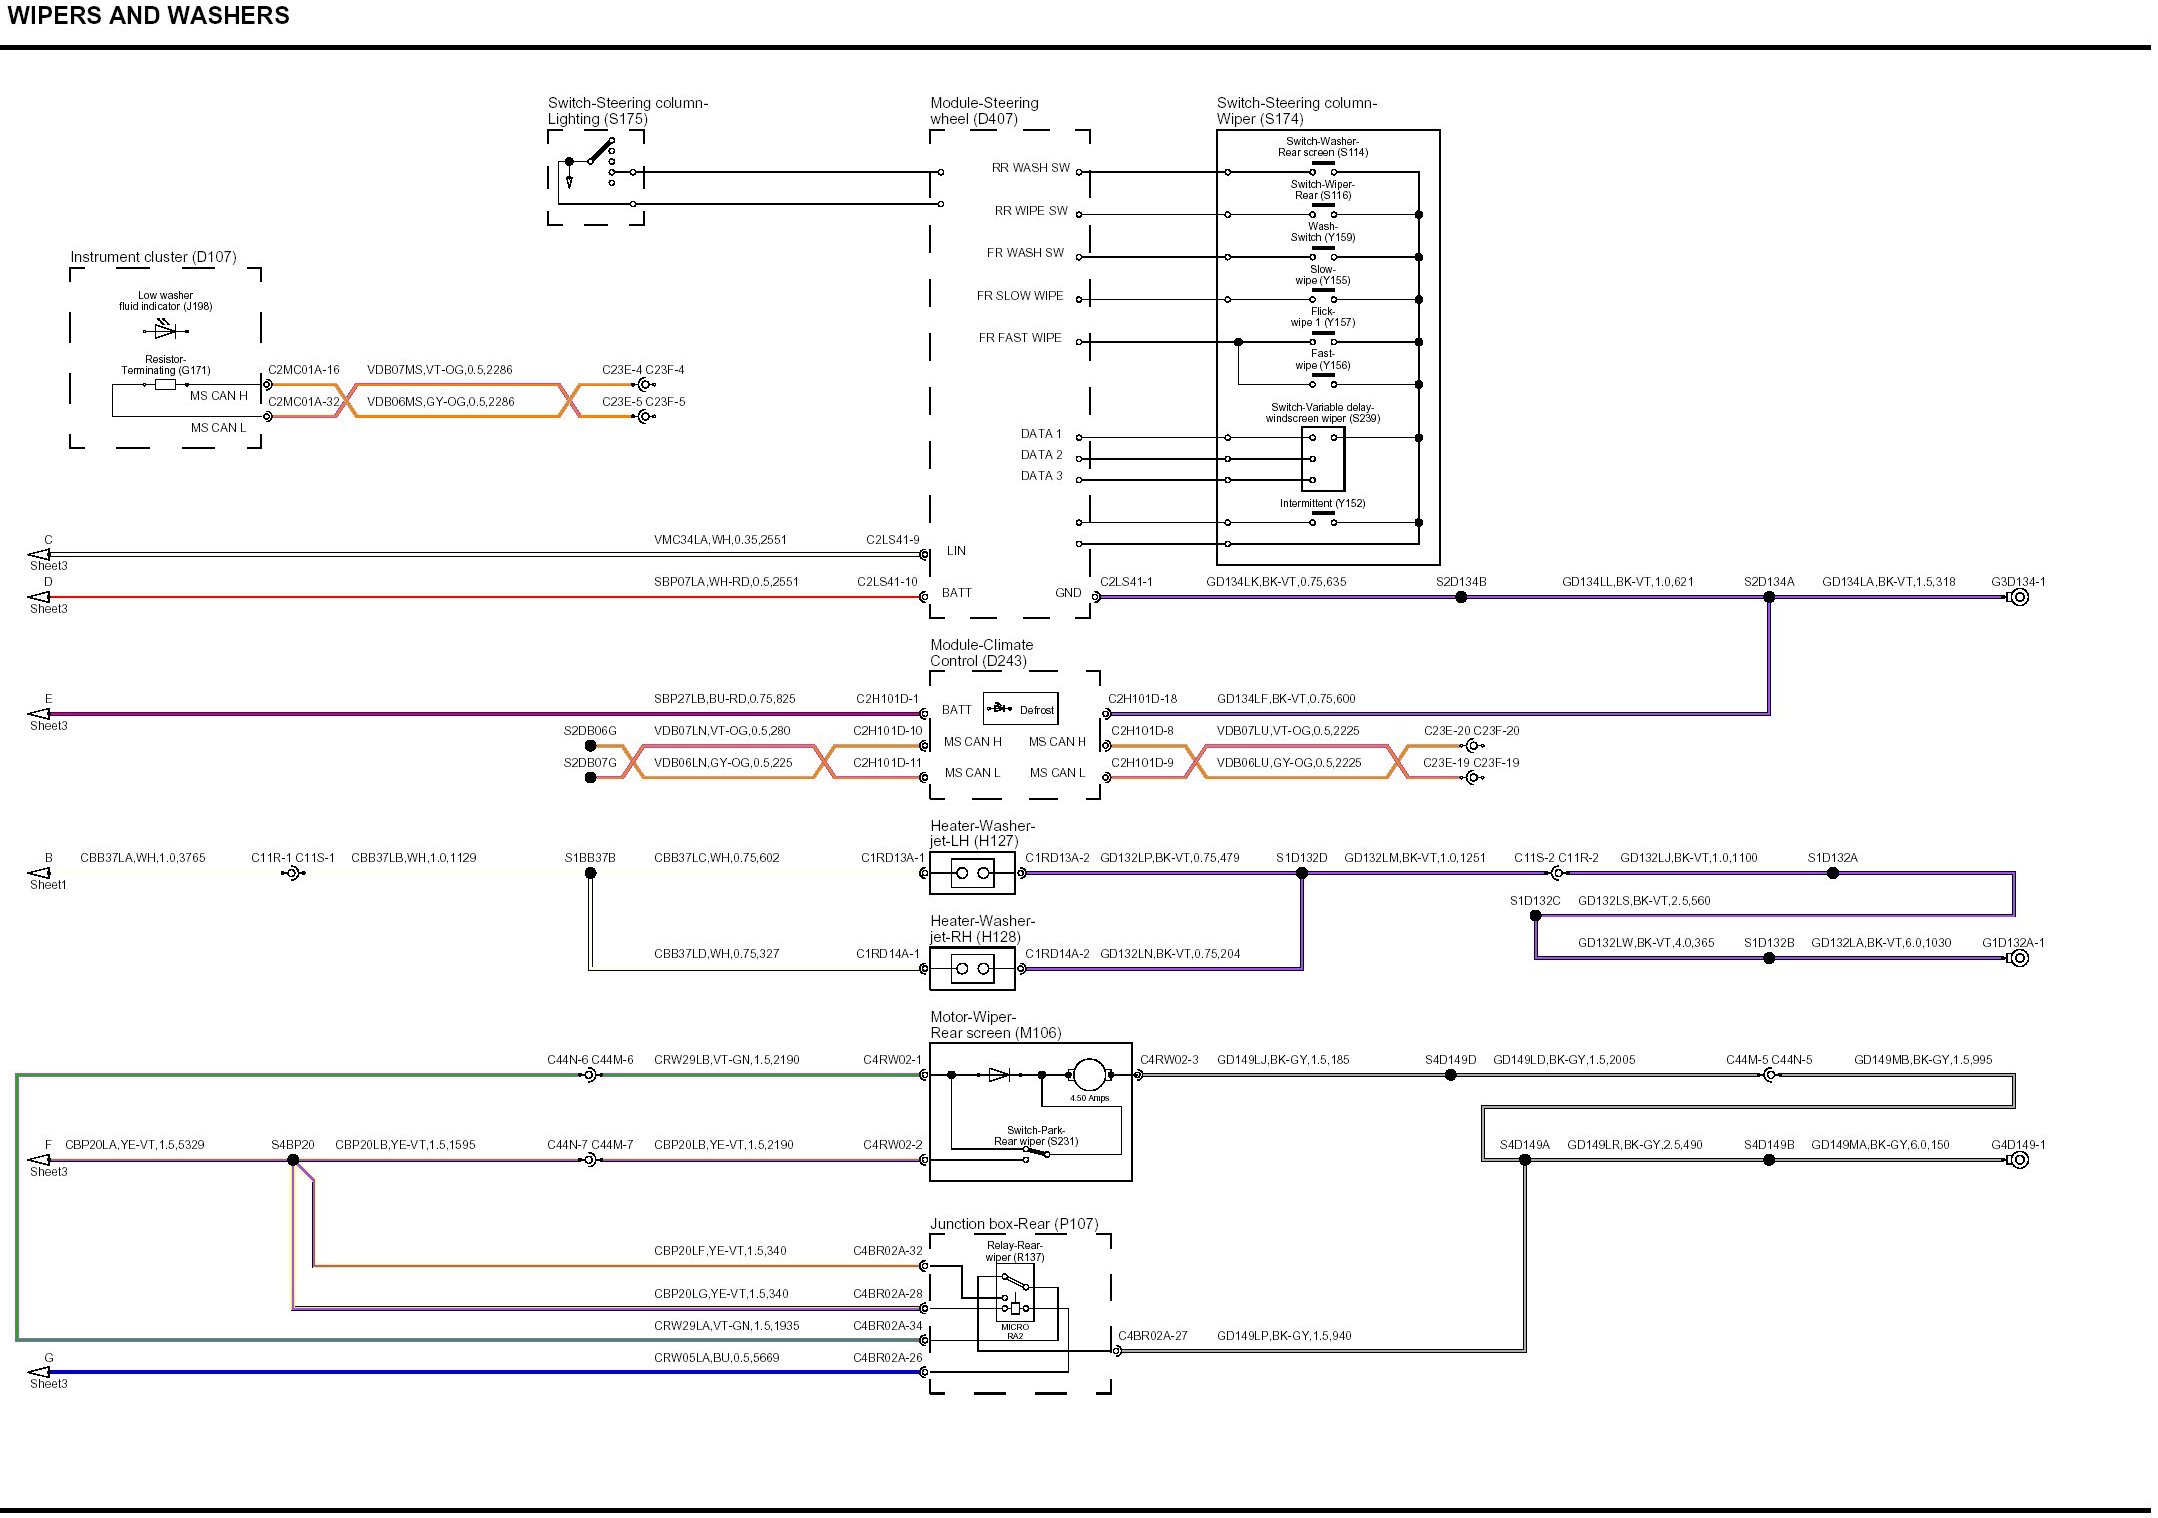
Task: Click the arrow C reference to Sheet3
Action: [39, 554]
